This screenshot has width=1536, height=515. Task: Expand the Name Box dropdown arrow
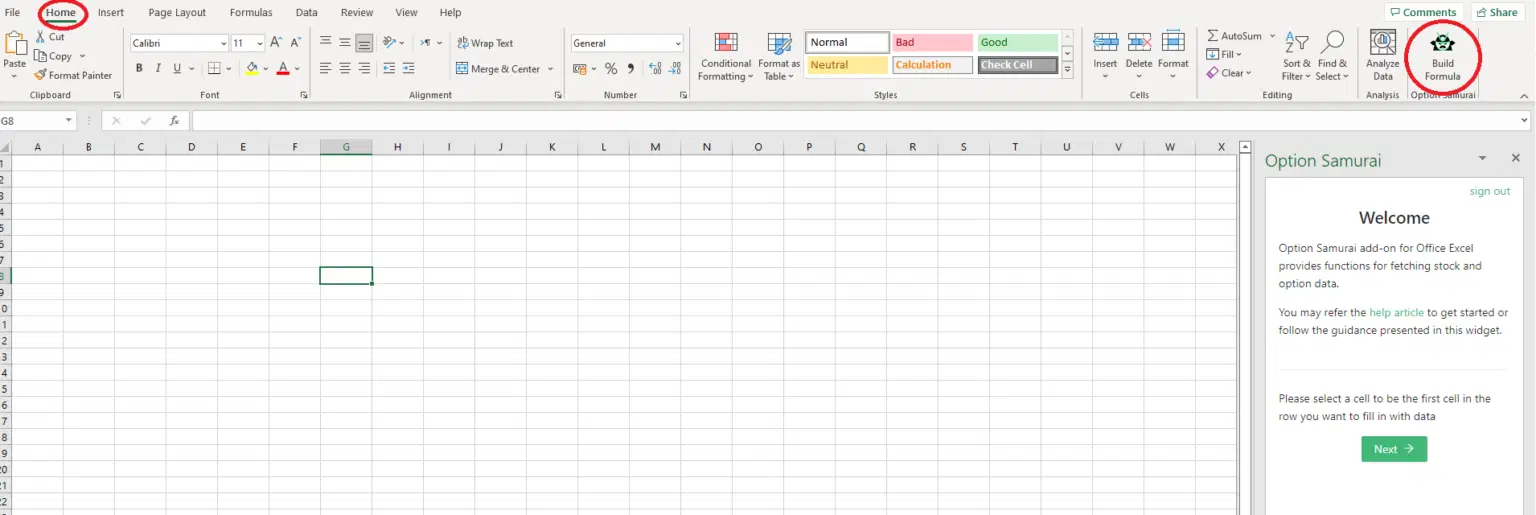point(69,120)
